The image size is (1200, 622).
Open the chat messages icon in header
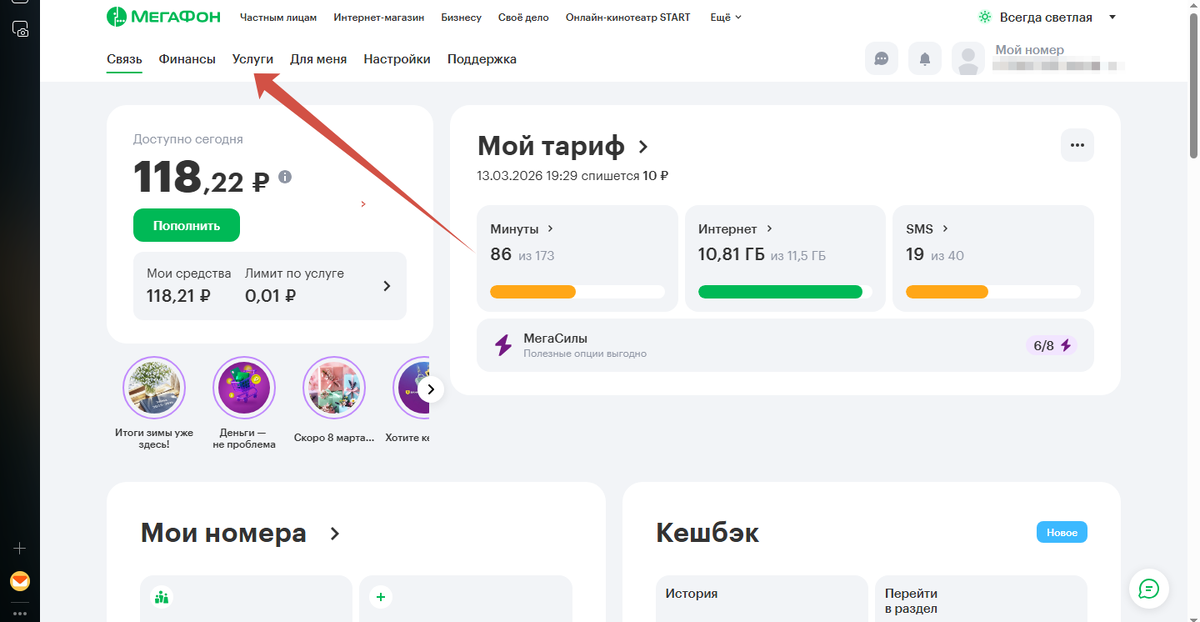point(881,59)
